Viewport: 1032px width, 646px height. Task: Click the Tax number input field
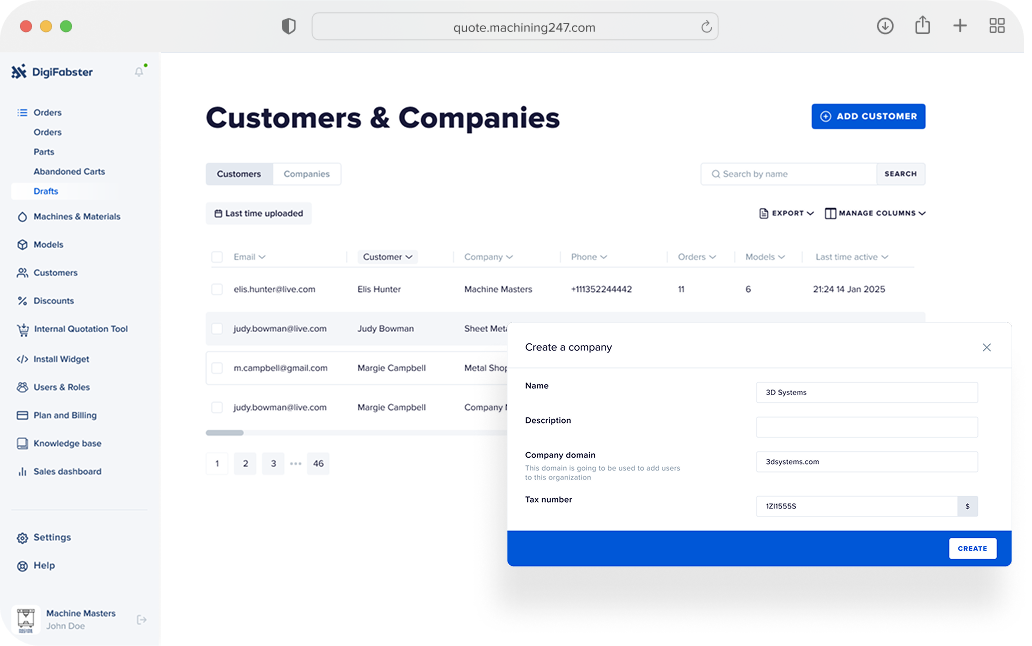point(856,506)
